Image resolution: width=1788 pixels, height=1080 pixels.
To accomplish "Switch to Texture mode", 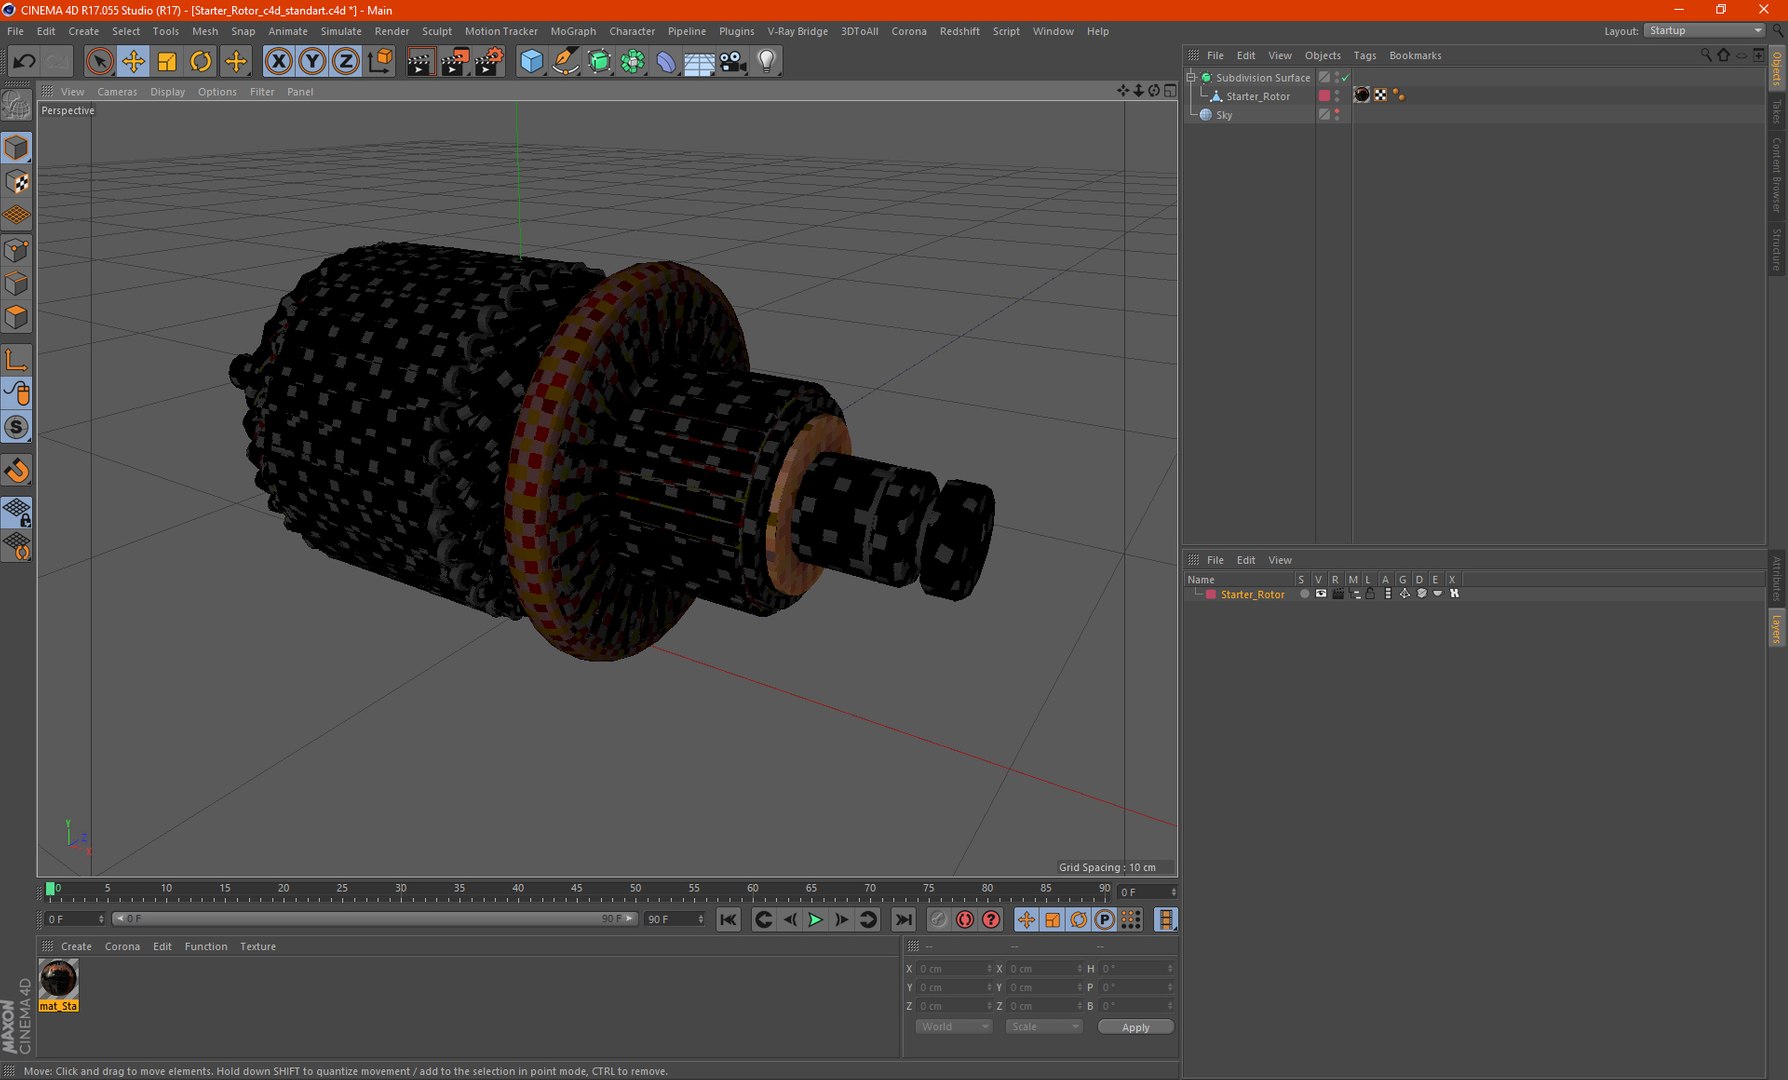I will click(17, 182).
